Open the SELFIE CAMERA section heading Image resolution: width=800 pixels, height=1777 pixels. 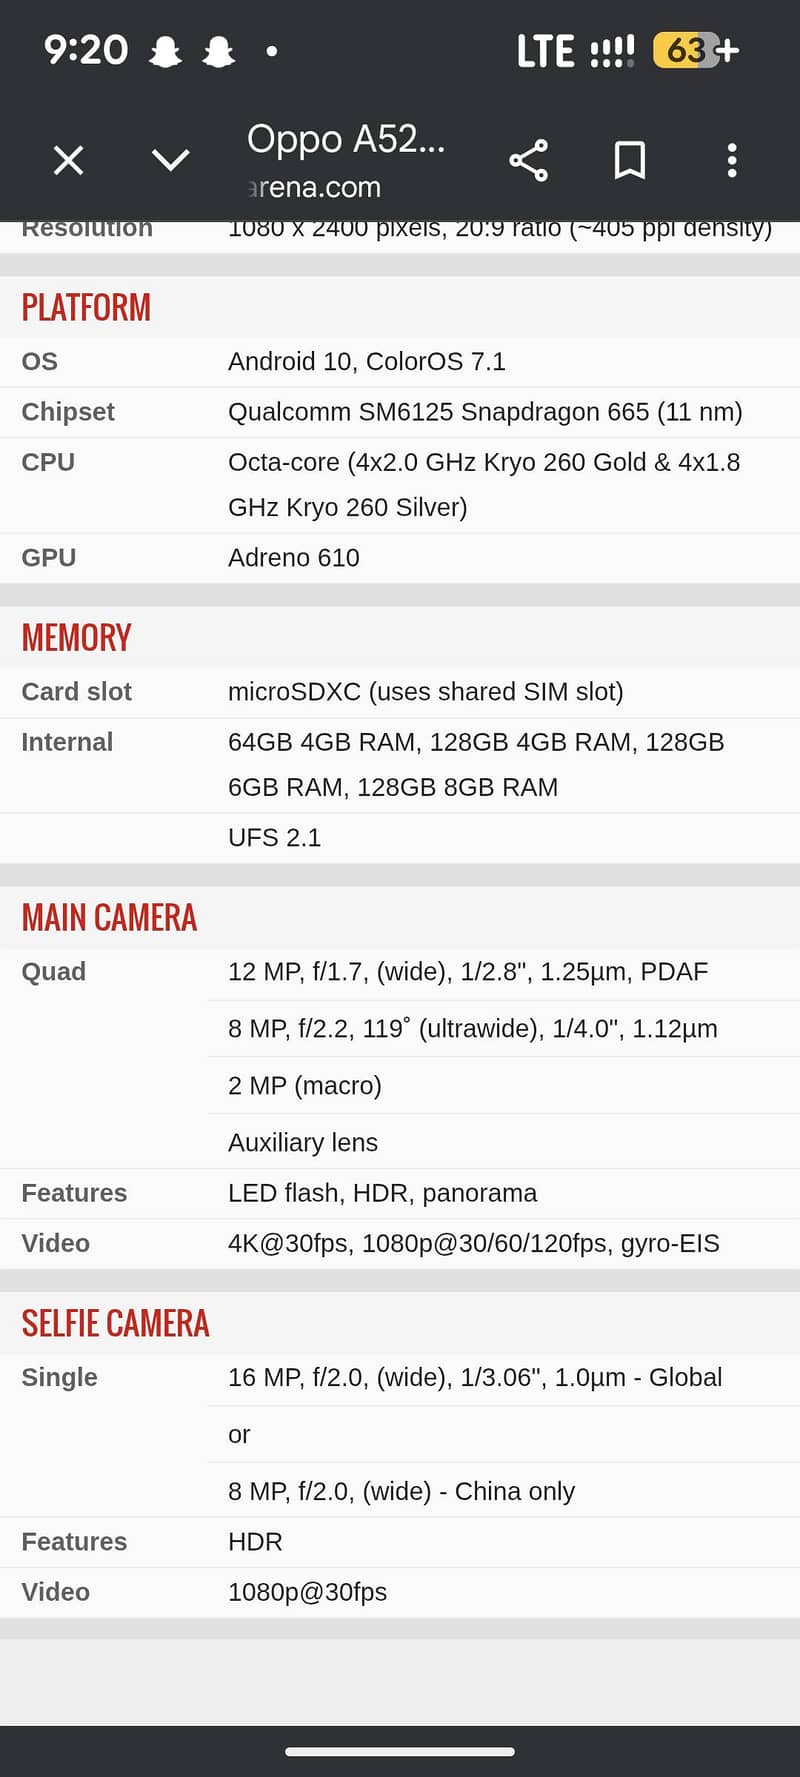click(115, 1323)
